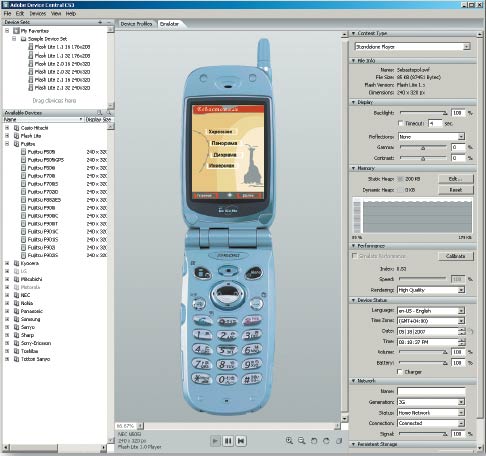Screen dimensions: 486x456
Task: Click the Display Size column header
Action: [x=99, y=119]
